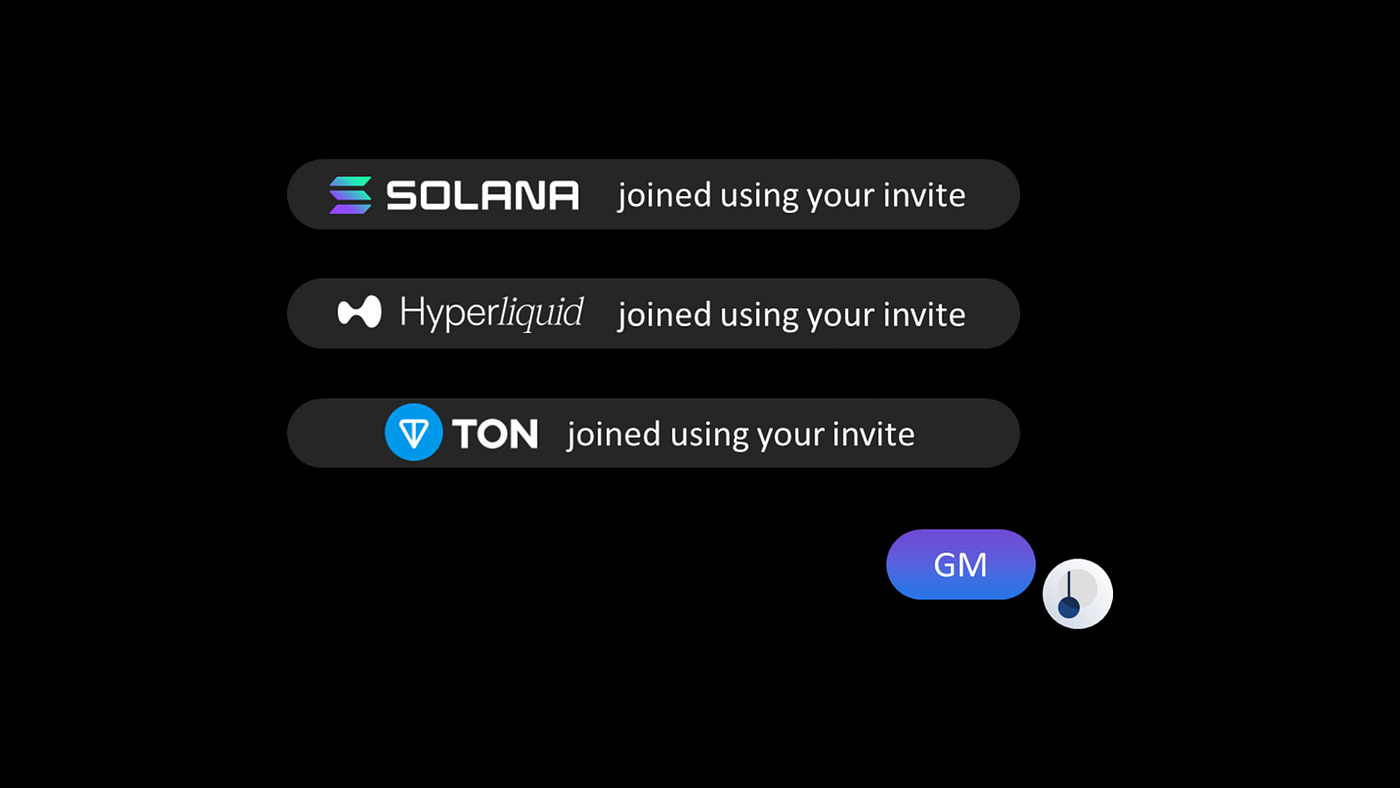Tap the purple GM message bubble
Viewport: 1400px width, 788px height.
click(960, 565)
